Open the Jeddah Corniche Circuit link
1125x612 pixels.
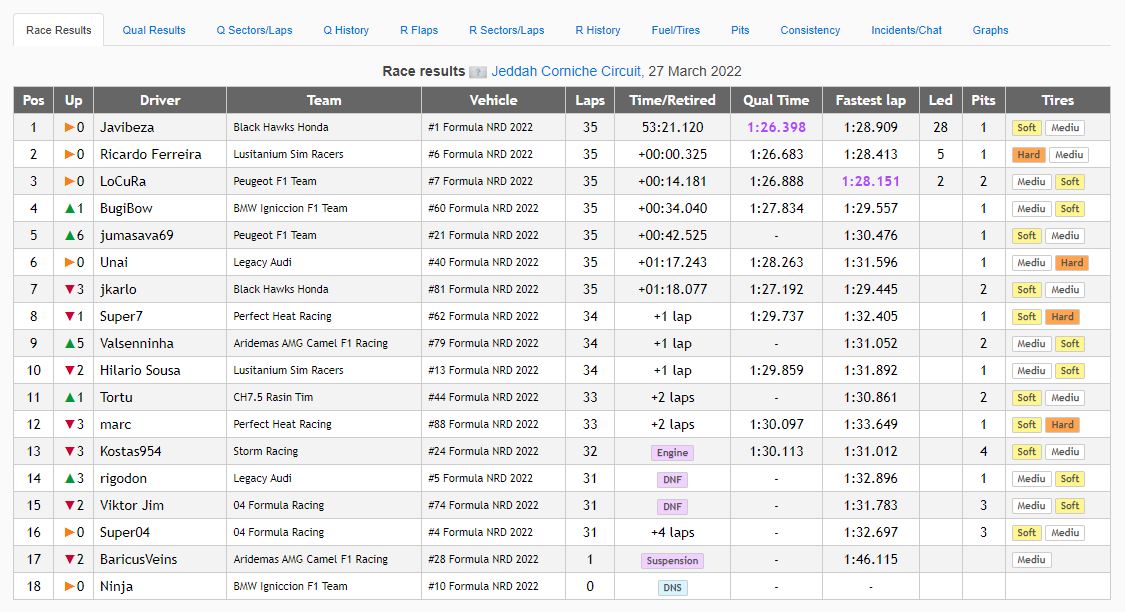566,71
